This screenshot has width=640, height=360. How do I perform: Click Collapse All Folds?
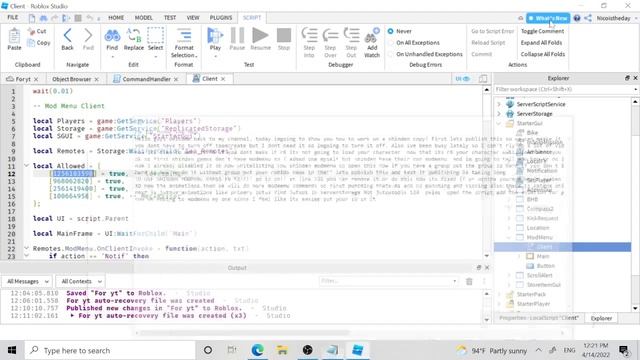(543, 54)
